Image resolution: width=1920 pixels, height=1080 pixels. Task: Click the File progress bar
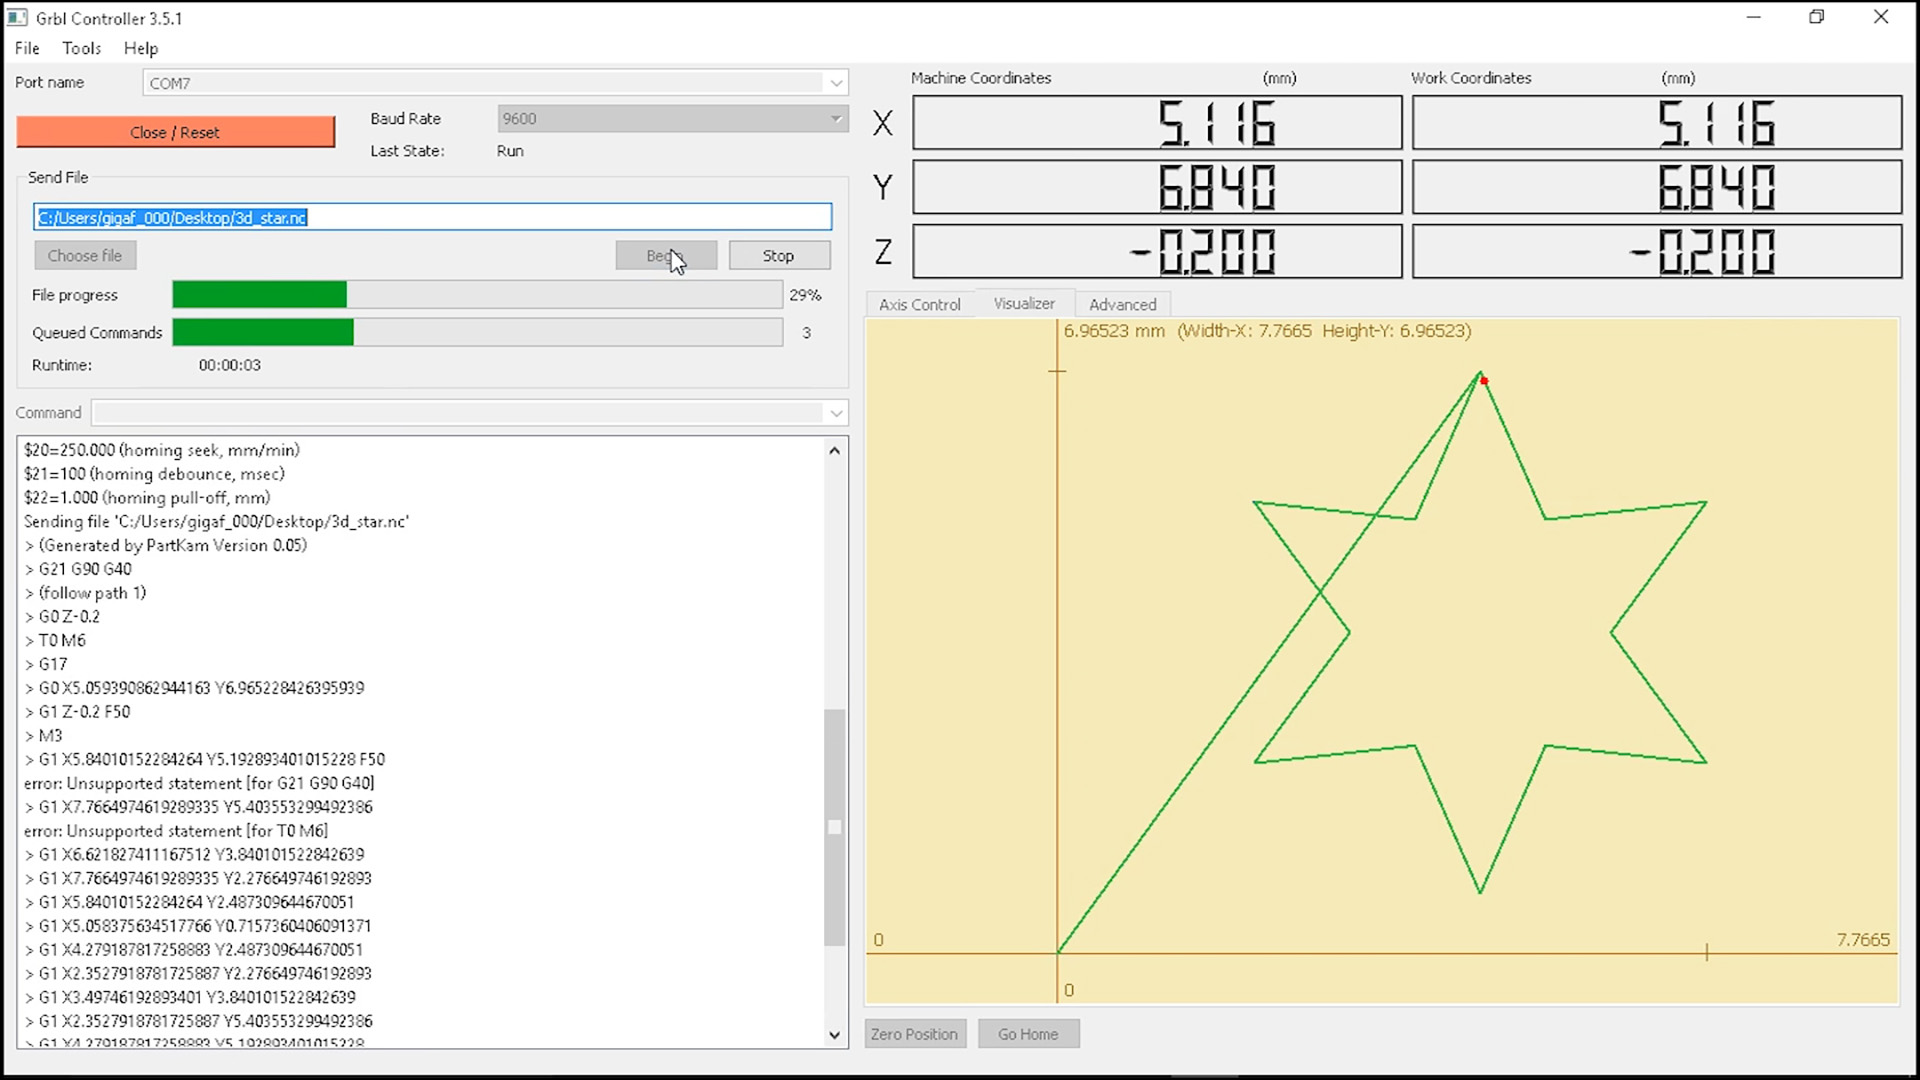(477, 295)
